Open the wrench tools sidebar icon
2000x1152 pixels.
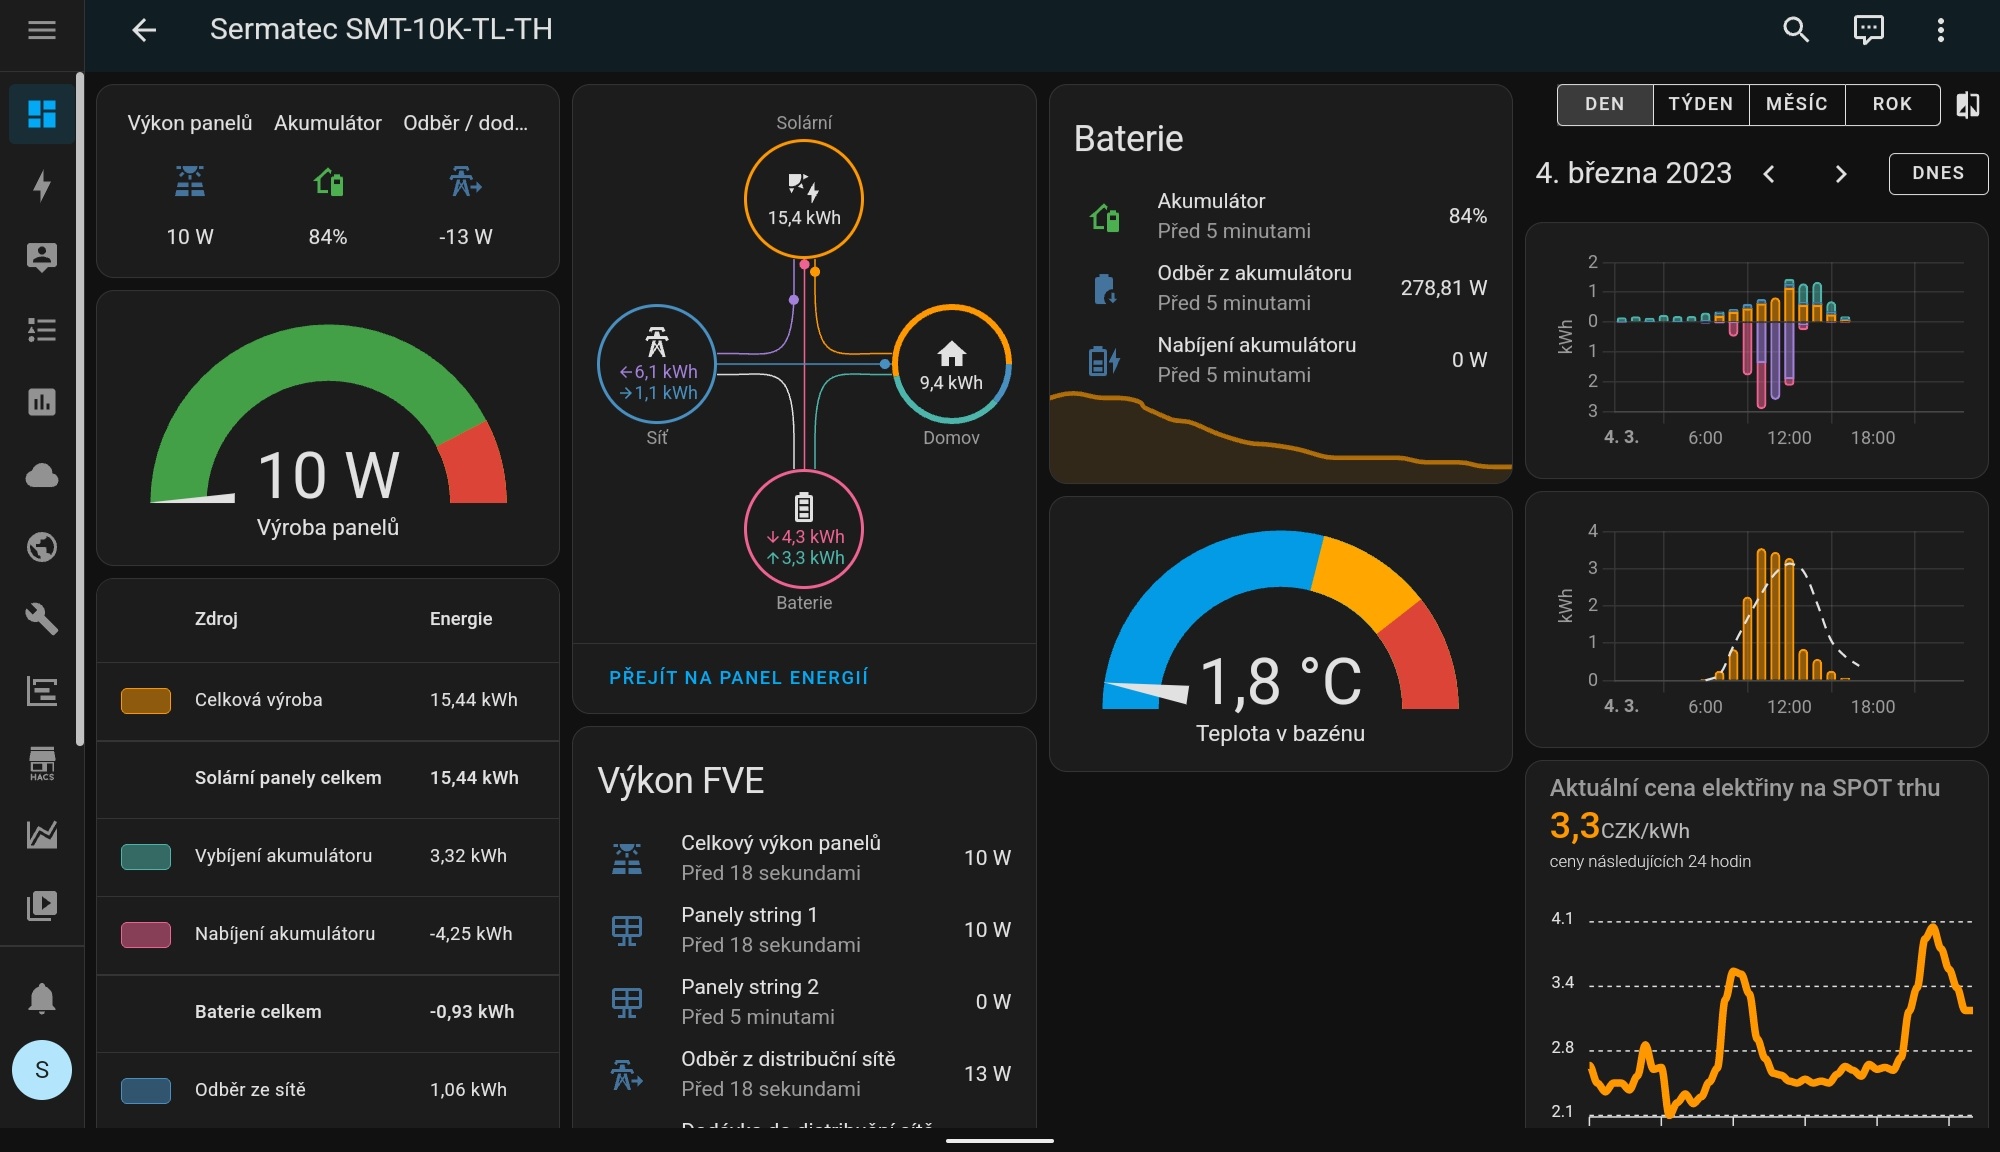[x=42, y=619]
